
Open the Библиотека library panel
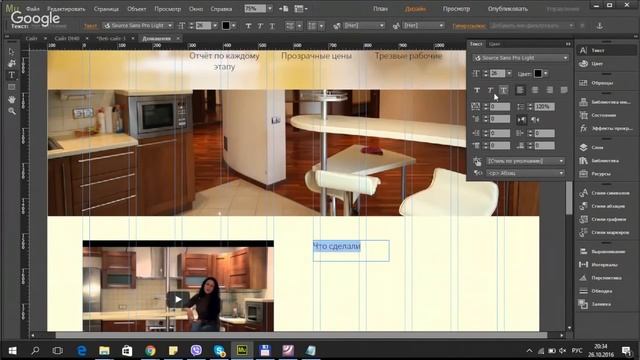[606, 160]
